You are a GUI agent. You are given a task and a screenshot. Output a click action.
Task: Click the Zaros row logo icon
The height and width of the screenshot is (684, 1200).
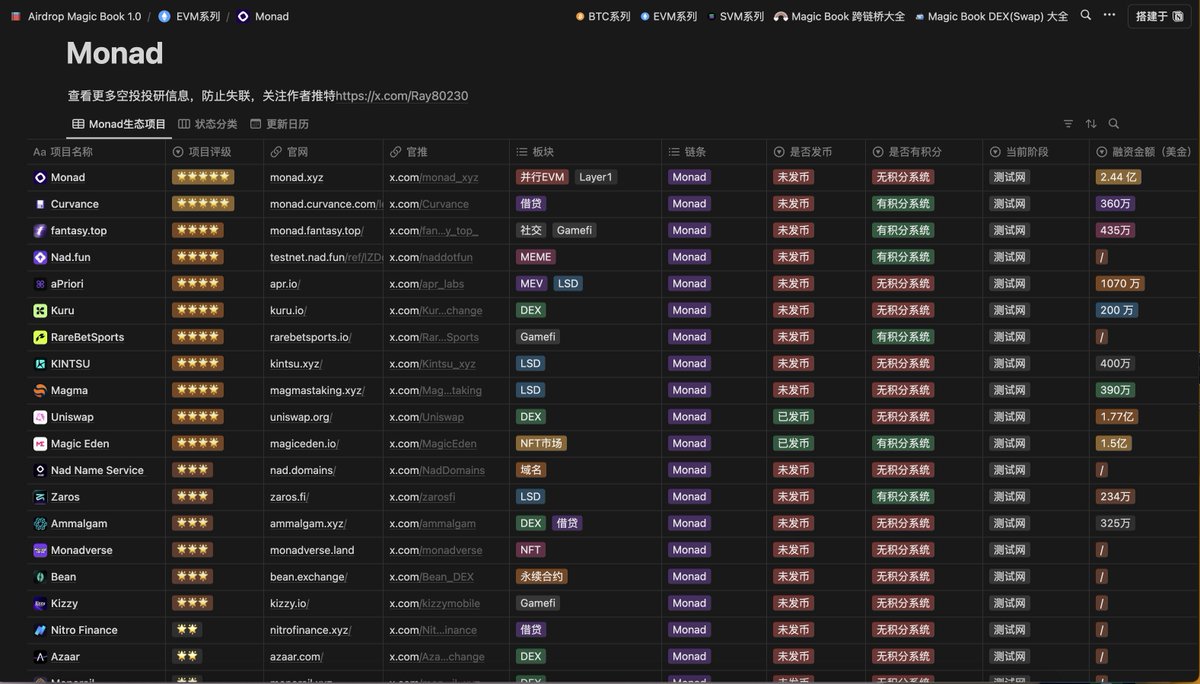40,497
